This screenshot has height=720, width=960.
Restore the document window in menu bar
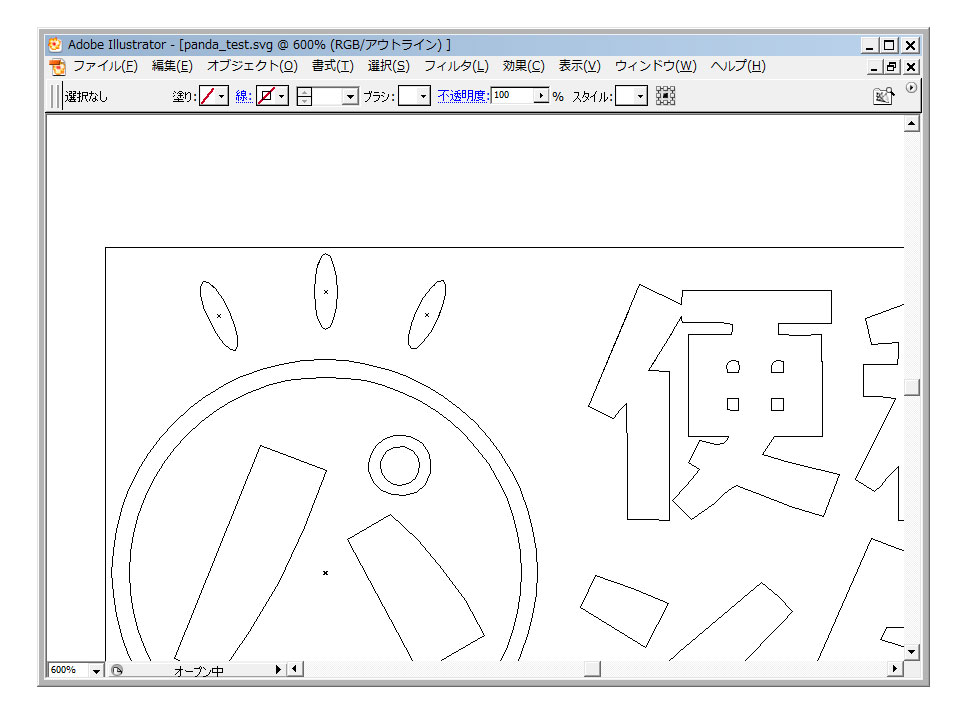tap(891, 67)
